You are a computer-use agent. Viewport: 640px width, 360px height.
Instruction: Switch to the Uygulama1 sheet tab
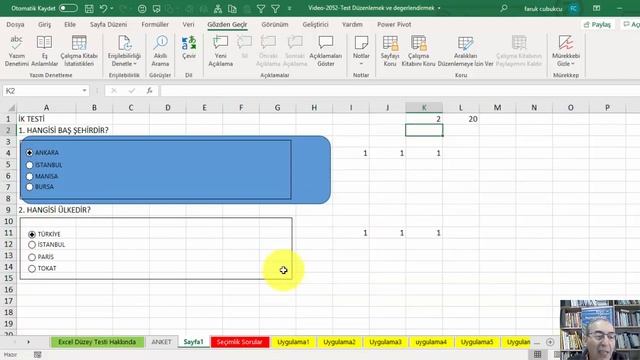293,342
